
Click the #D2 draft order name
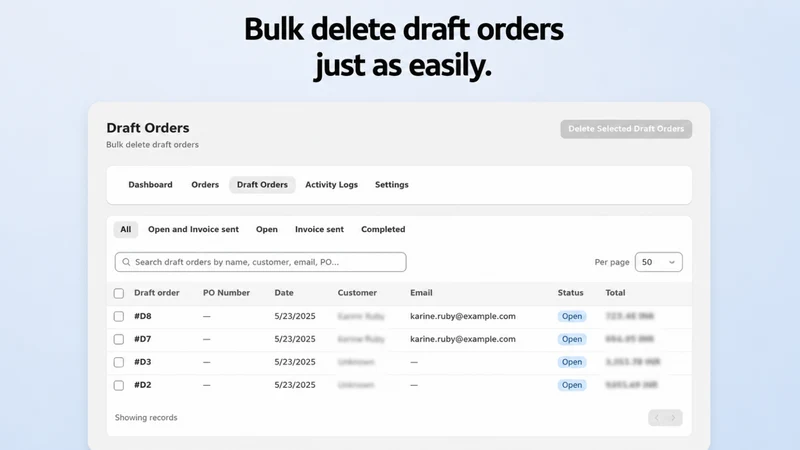[x=143, y=385]
